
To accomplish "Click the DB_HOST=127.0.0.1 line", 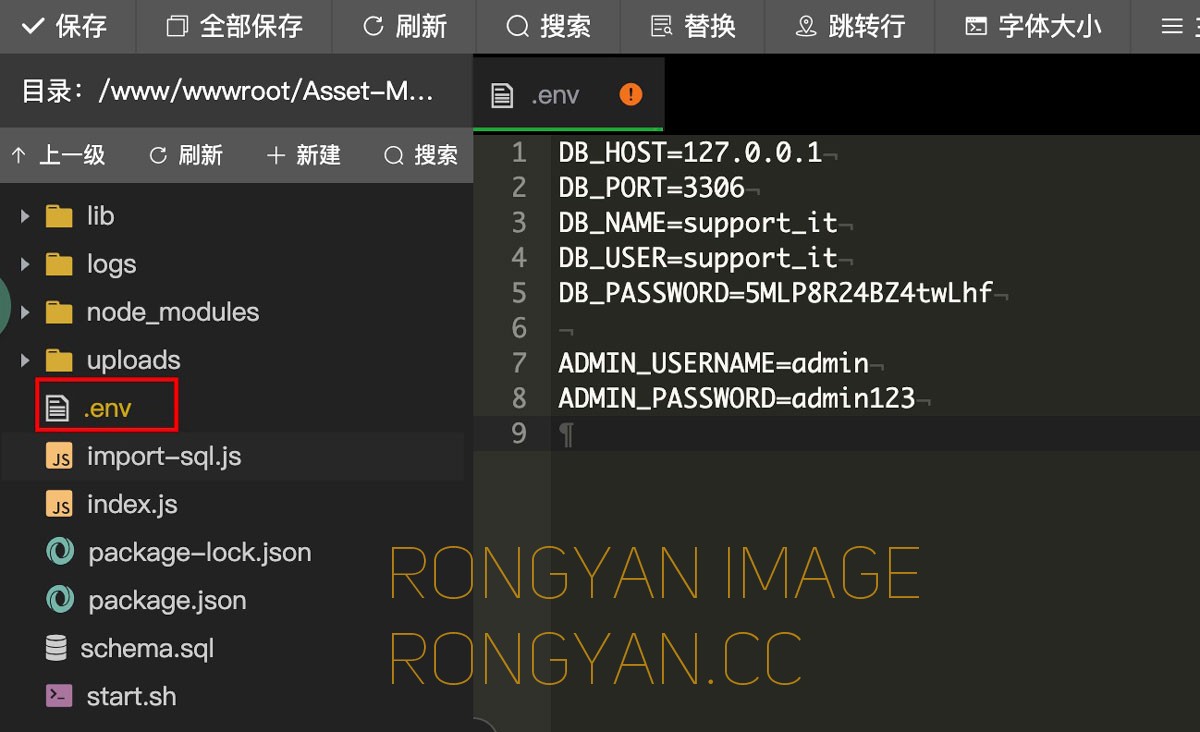I will 690,153.
